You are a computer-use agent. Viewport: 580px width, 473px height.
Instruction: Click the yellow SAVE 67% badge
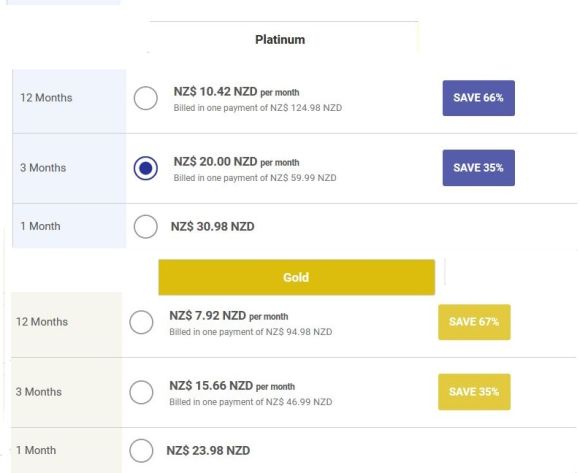474,322
